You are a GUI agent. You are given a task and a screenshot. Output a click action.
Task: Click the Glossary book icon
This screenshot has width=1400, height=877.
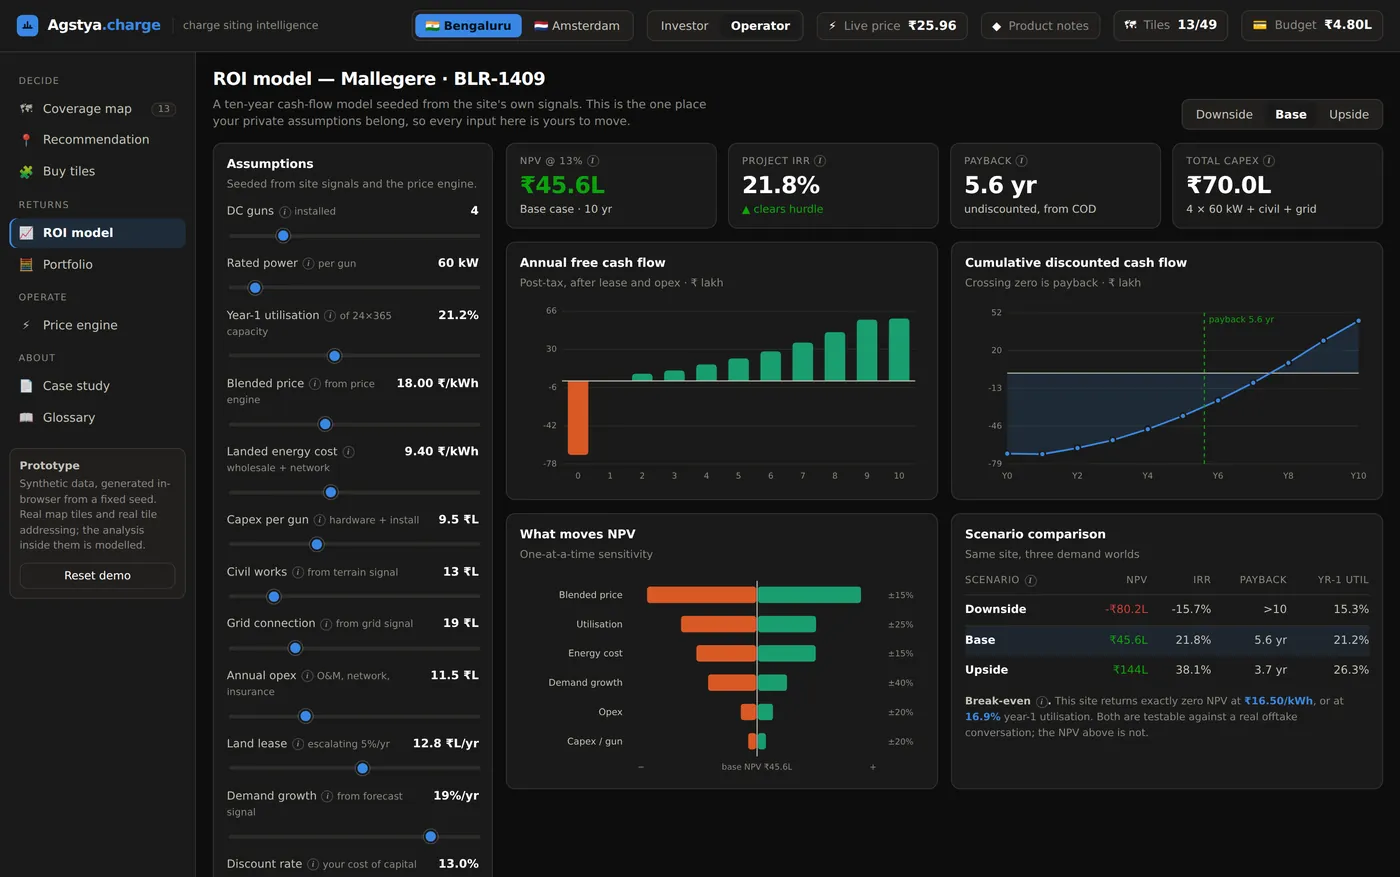point(26,418)
